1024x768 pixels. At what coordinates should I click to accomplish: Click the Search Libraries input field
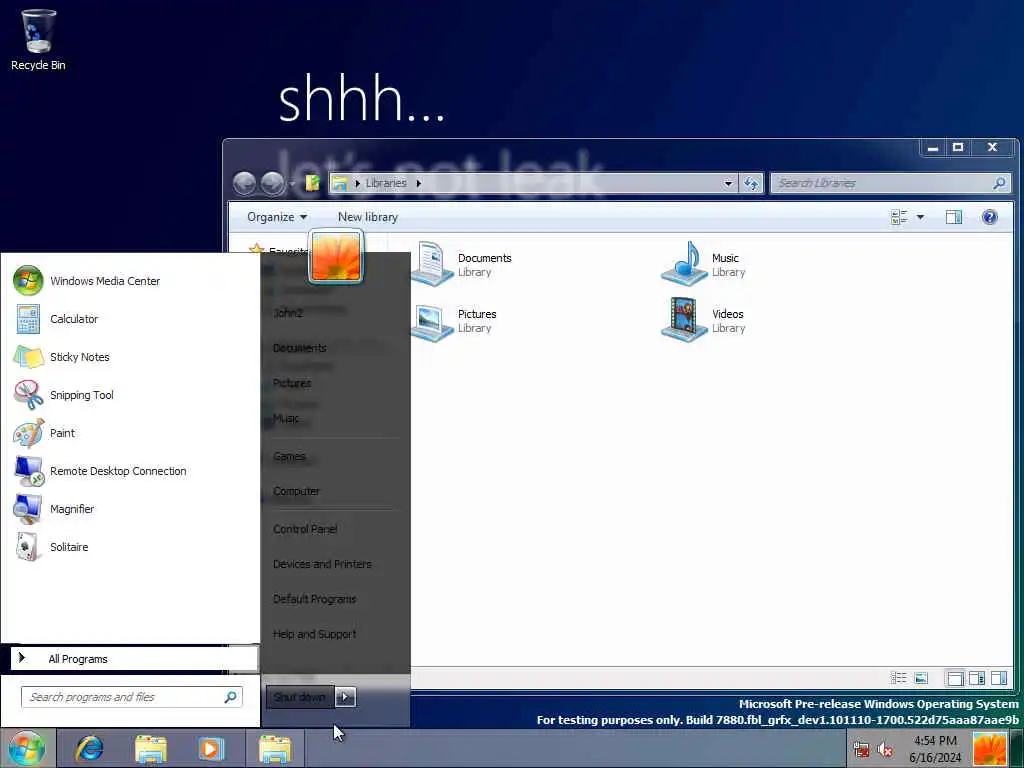tap(891, 184)
